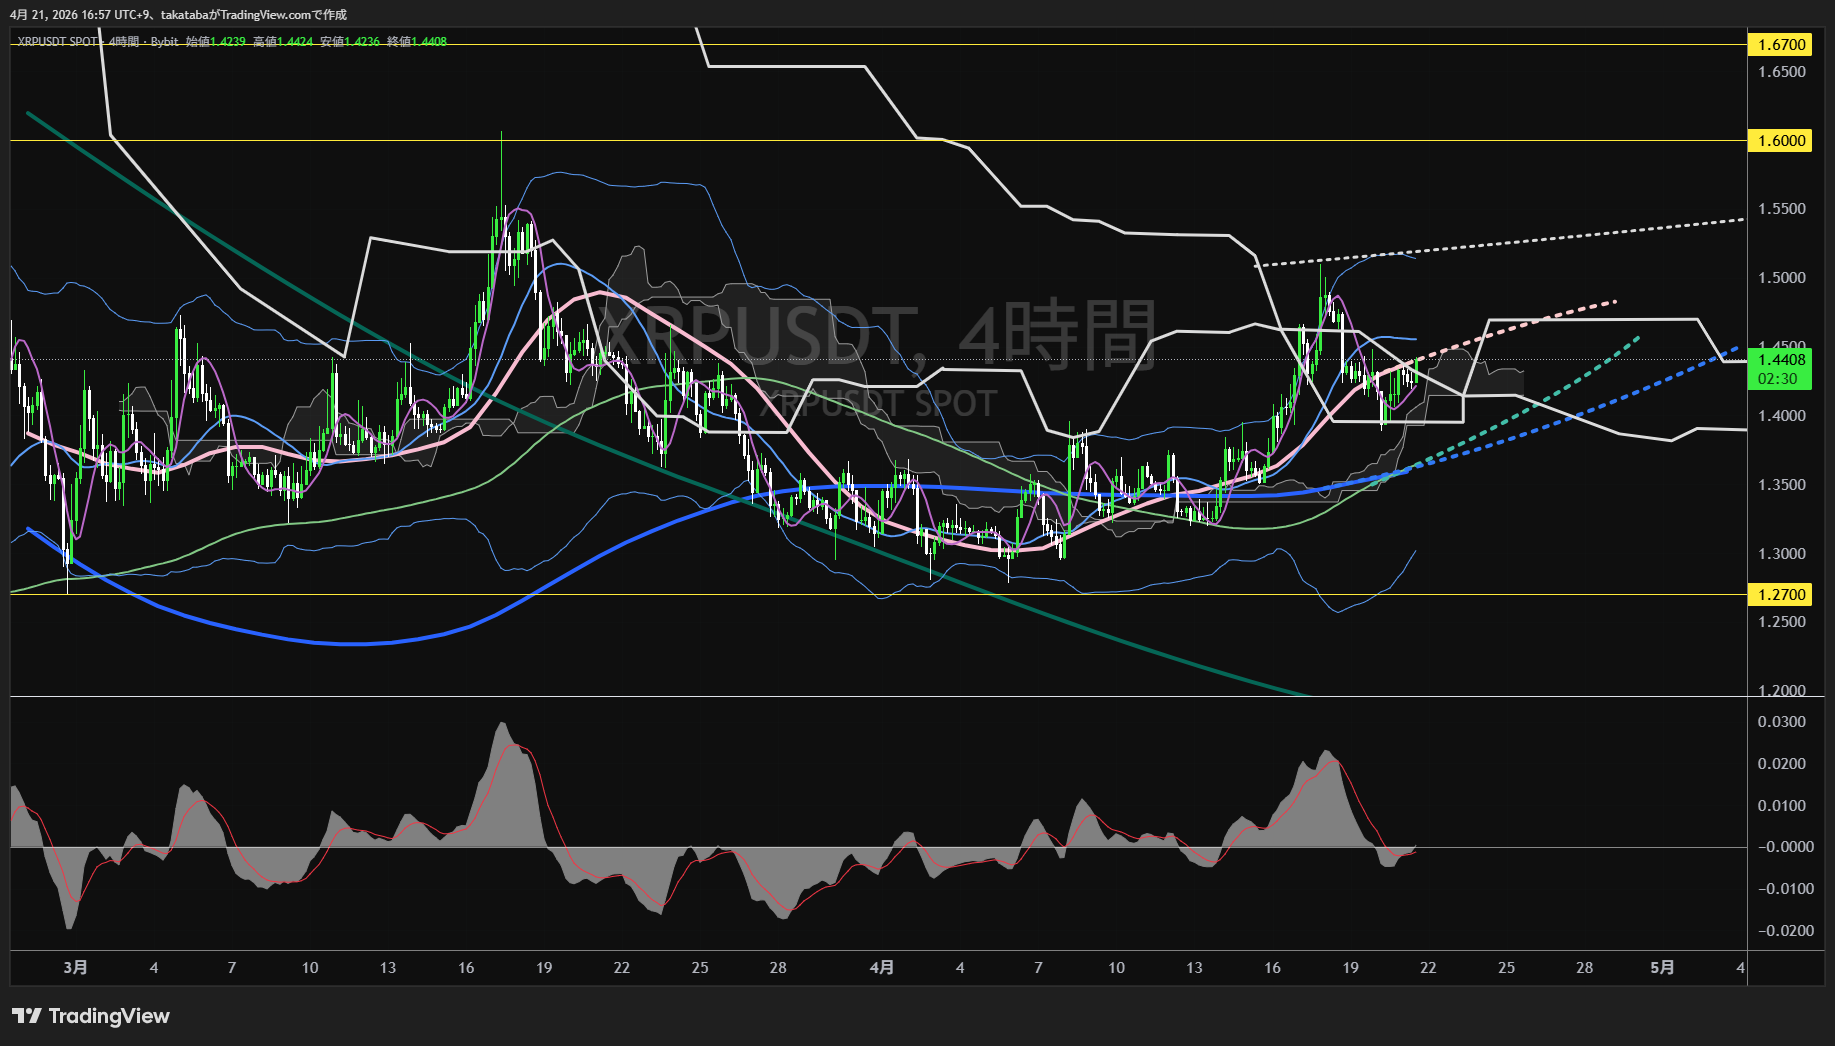Click the yellow 1.2700 price label
Viewport: 1835px width, 1046px height.
[x=1781, y=594]
